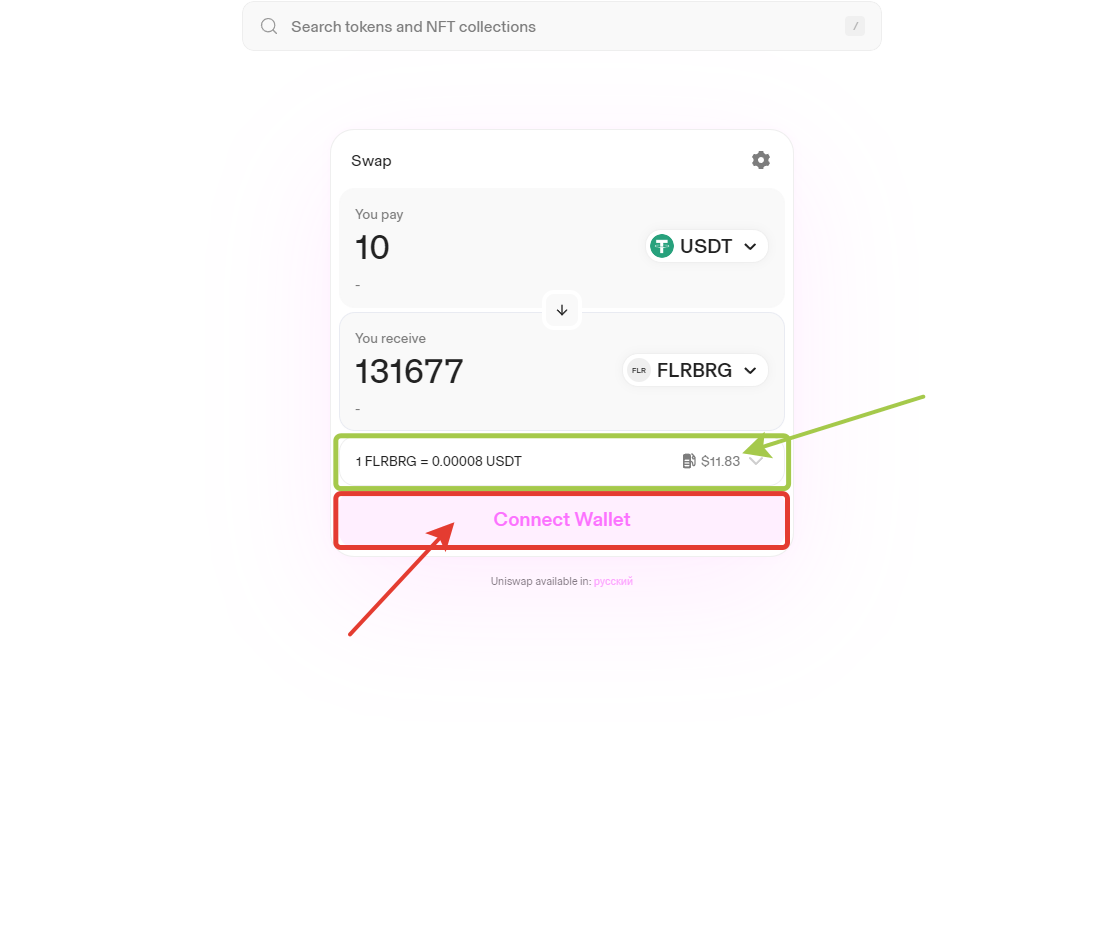Click the $11.83 gas estimate
The height and width of the screenshot is (929, 1102).
720,461
